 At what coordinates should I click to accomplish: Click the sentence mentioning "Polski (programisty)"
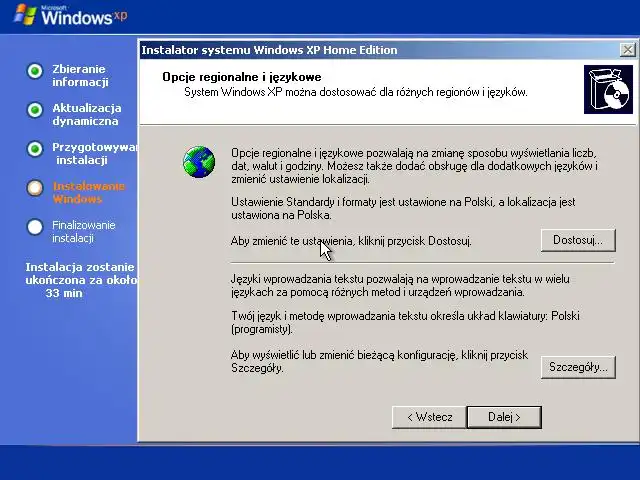click(405, 322)
